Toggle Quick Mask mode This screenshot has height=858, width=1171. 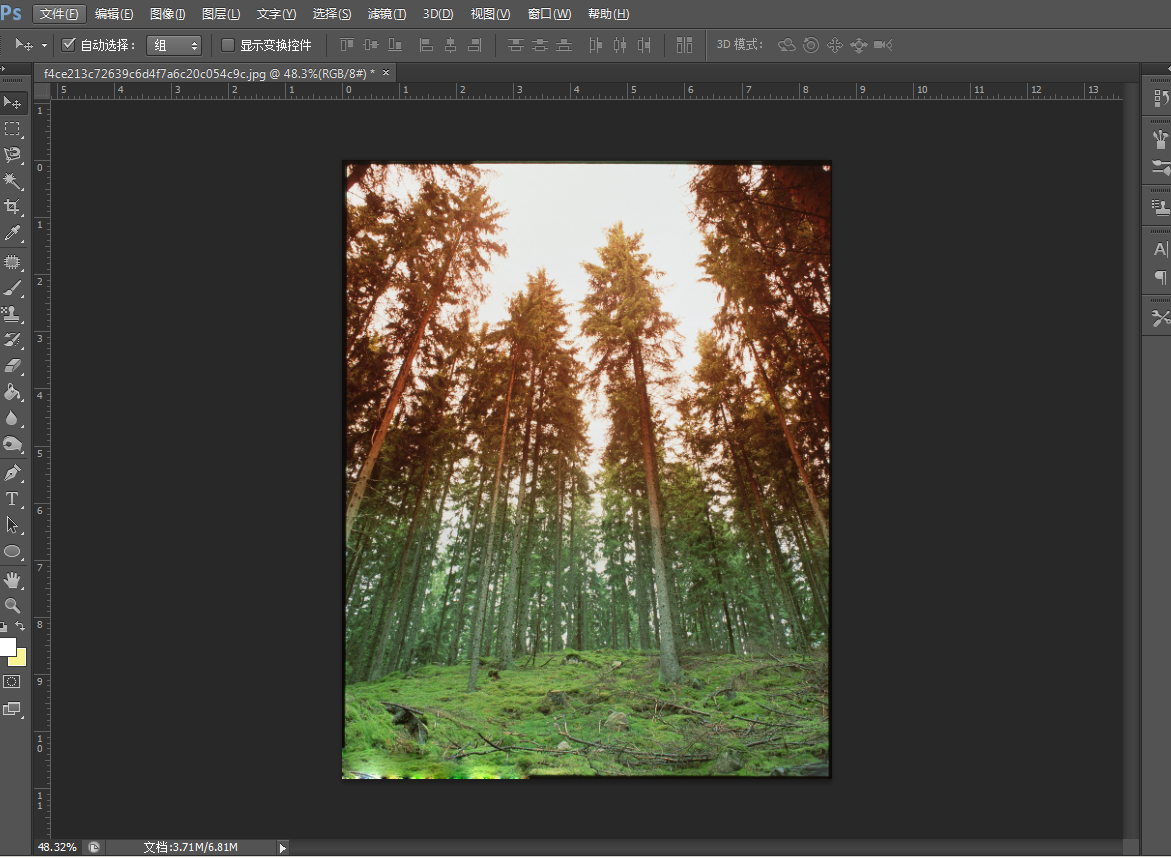(x=12, y=682)
